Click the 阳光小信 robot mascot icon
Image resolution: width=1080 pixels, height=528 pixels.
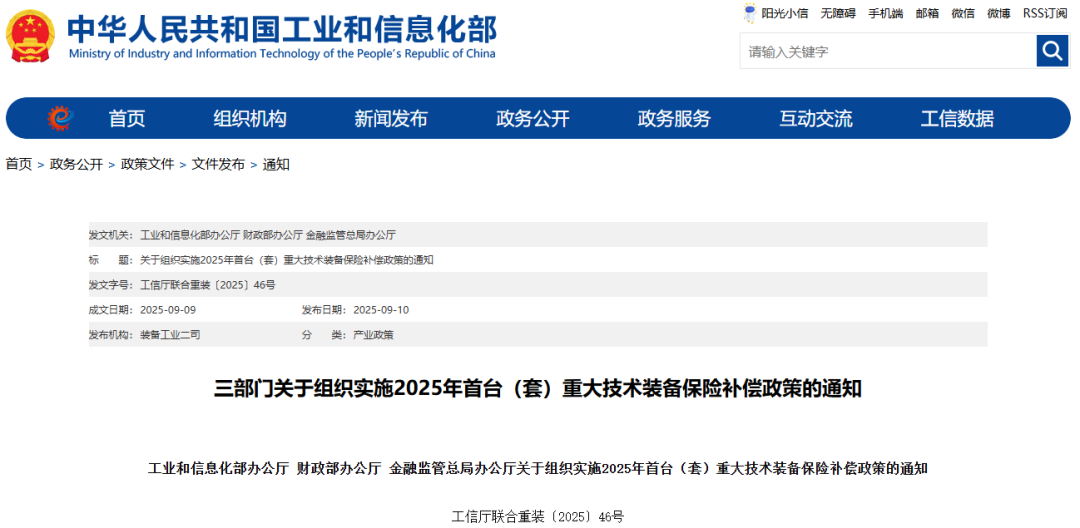(x=749, y=12)
